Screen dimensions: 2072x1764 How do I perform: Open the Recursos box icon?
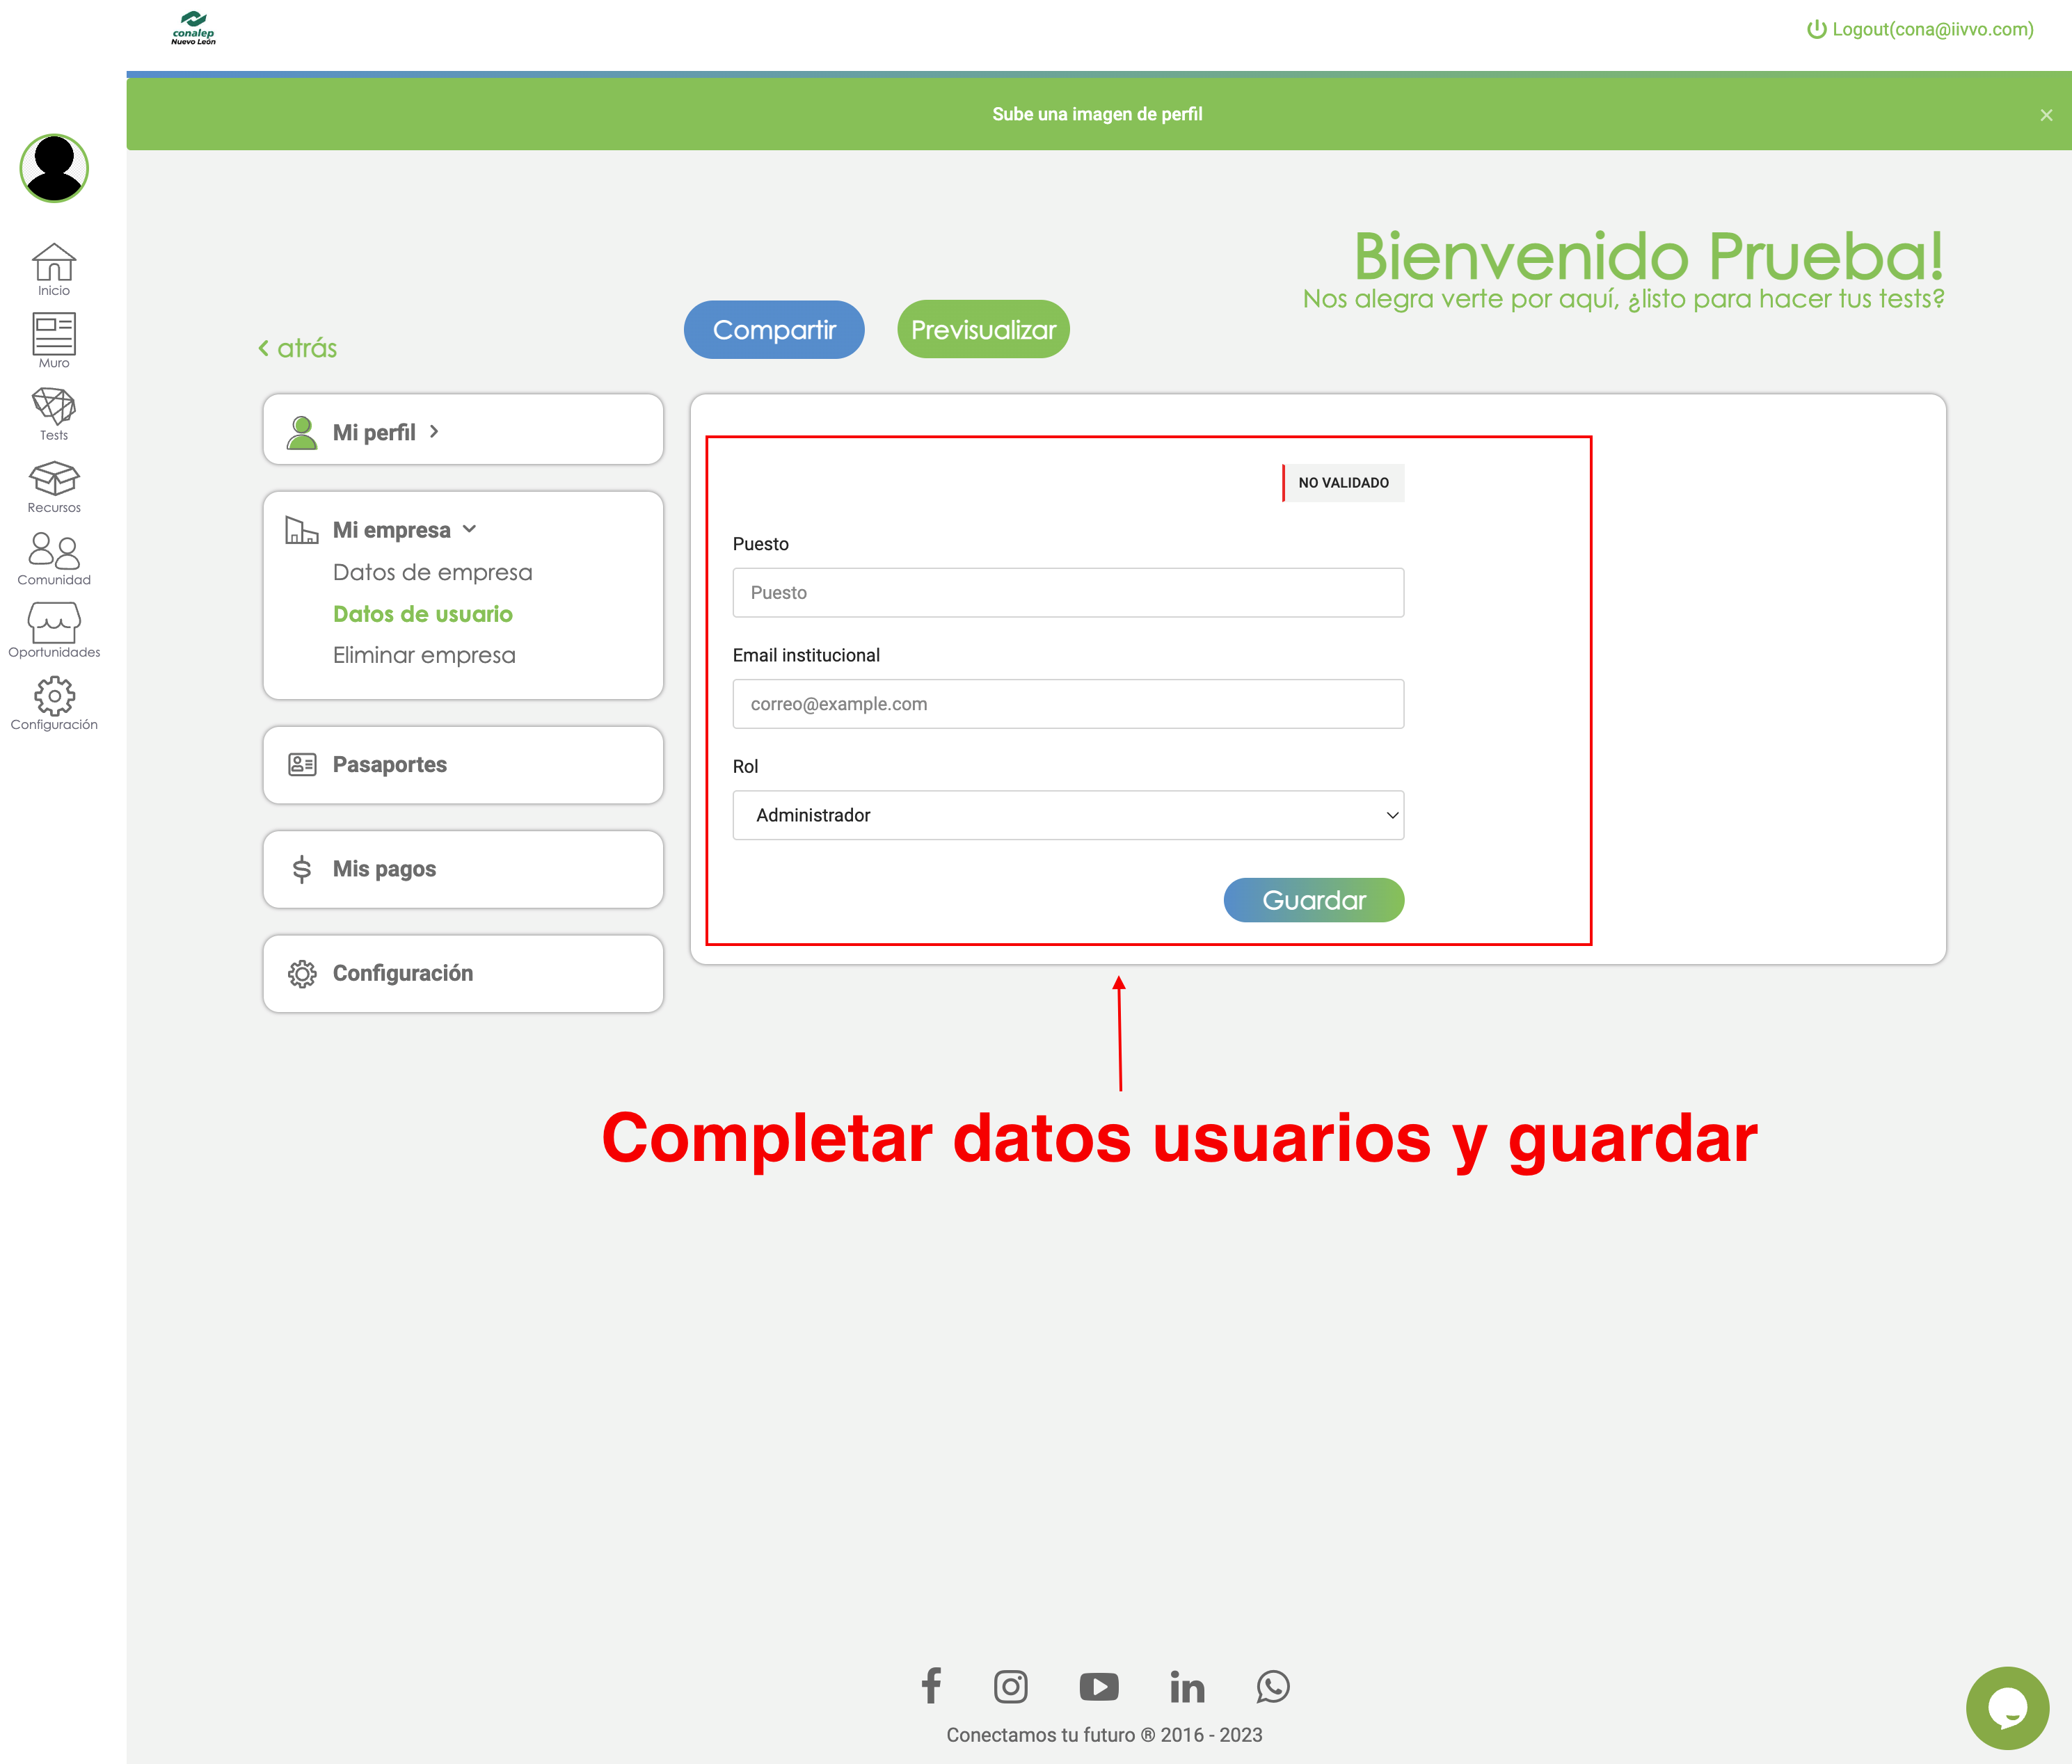tap(54, 479)
